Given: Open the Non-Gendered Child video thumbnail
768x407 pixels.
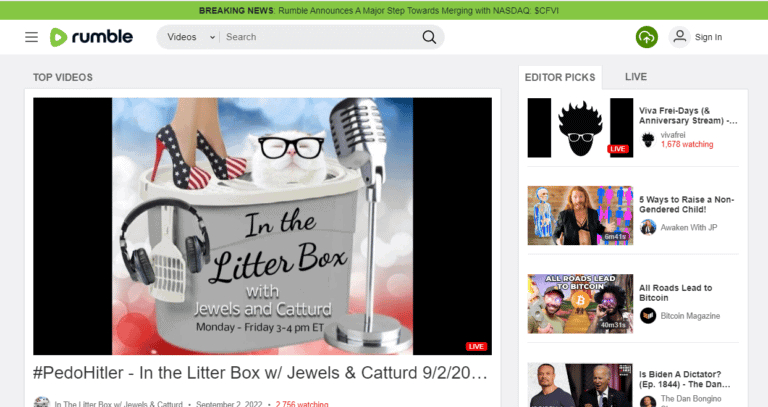Looking at the screenshot, I should click(580, 215).
